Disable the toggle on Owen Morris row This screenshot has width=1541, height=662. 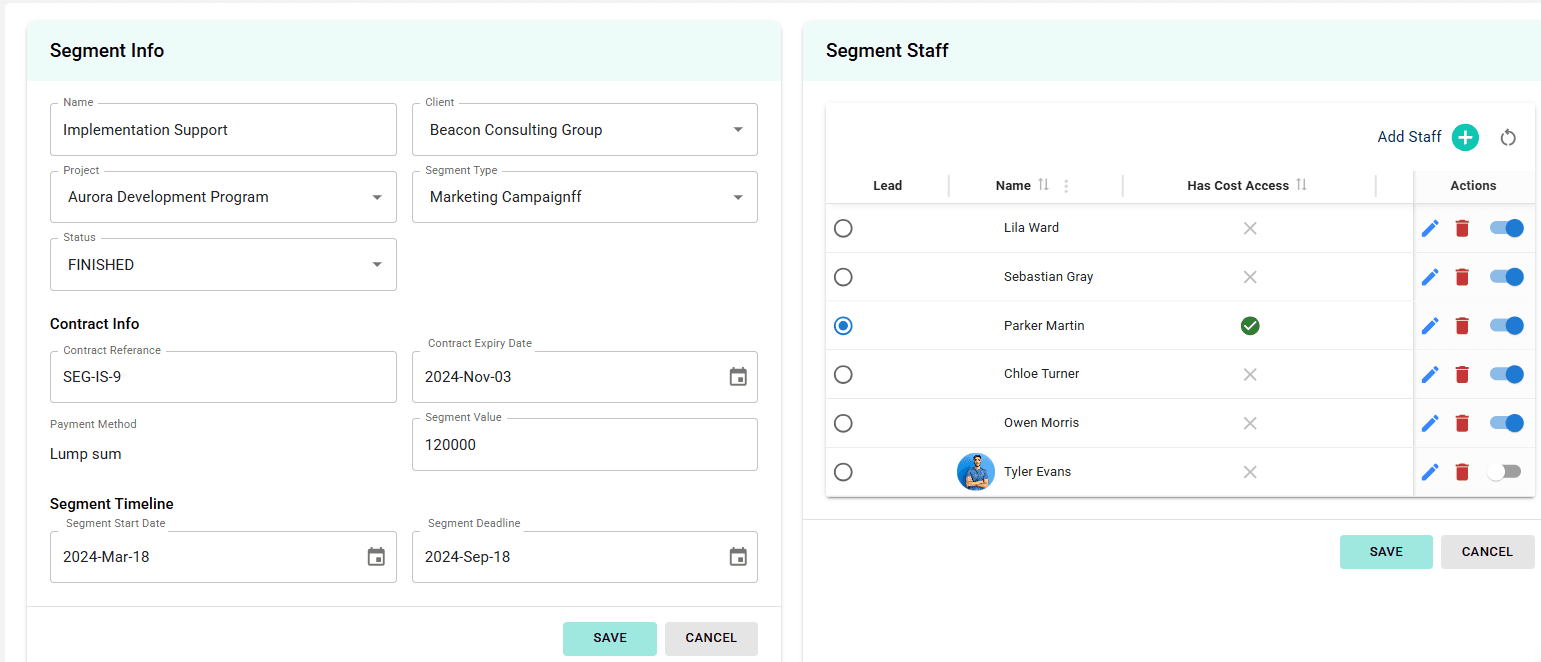pyautogui.click(x=1505, y=423)
